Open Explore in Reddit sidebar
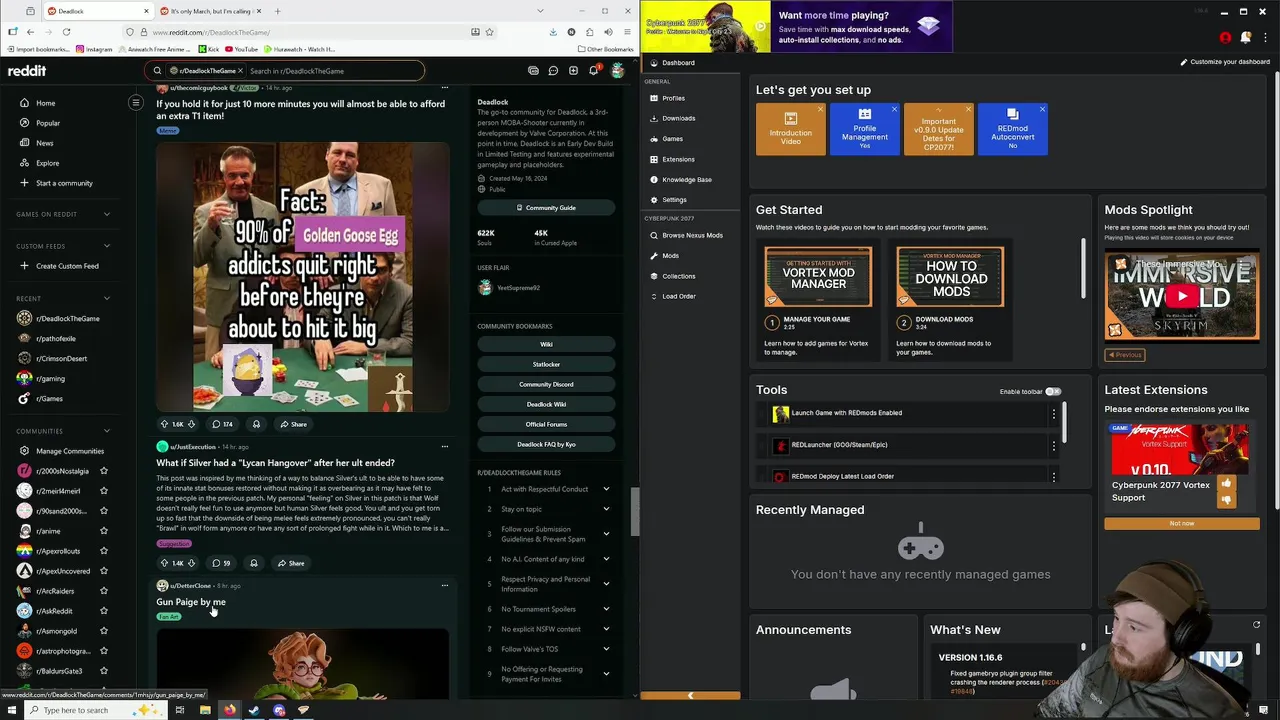1280x720 pixels. click(47, 163)
